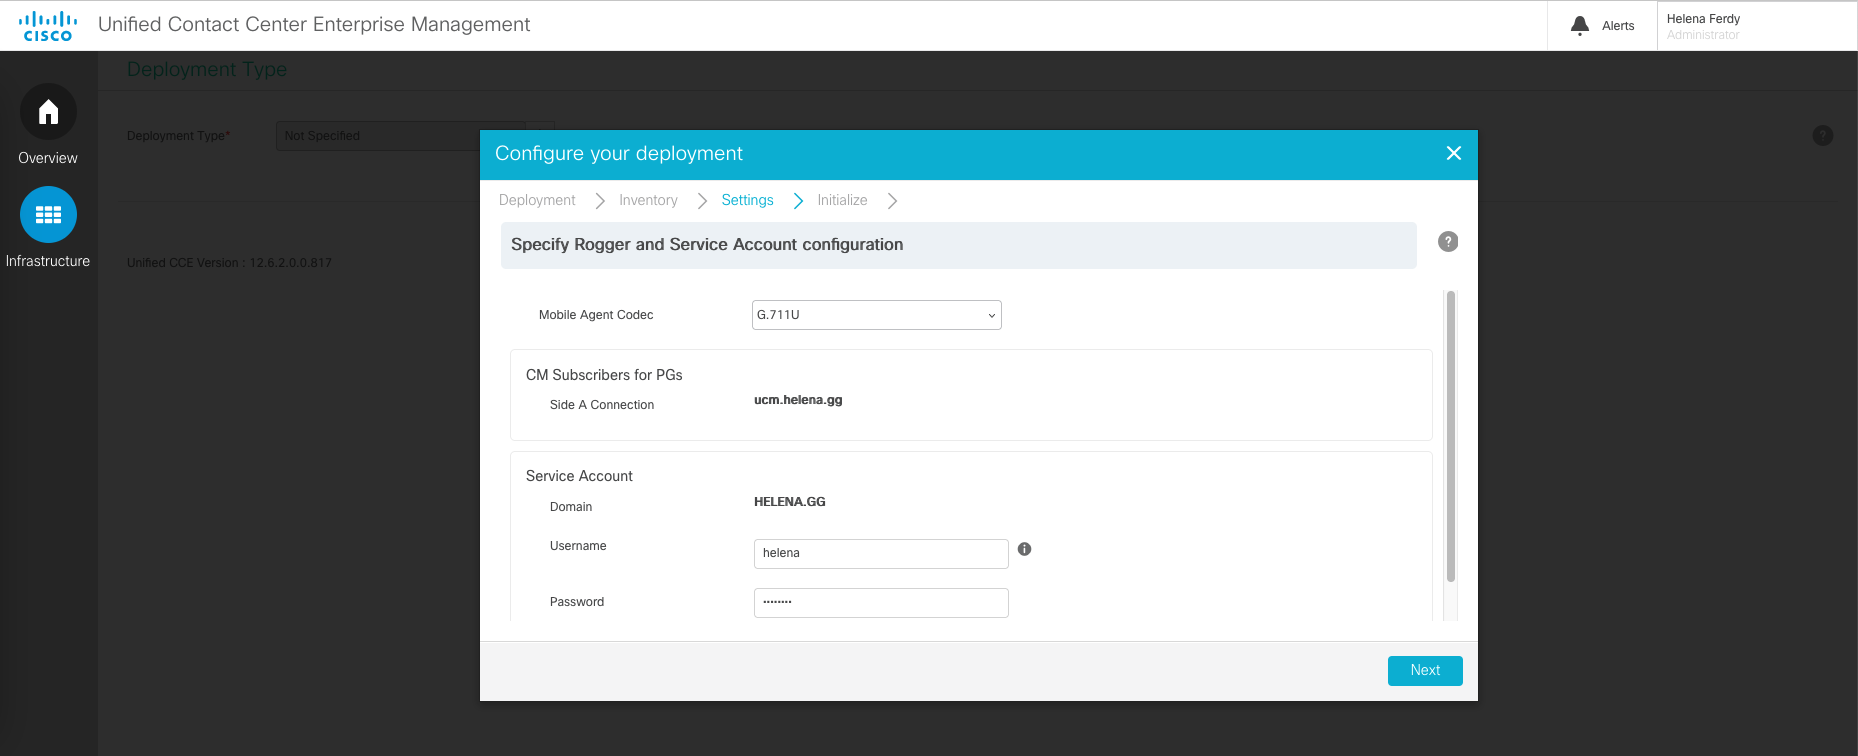The image size is (1858, 756).
Task: Click the dialog vertical scrollbar
Action: pyautogui.click(x=1450, y=435)
